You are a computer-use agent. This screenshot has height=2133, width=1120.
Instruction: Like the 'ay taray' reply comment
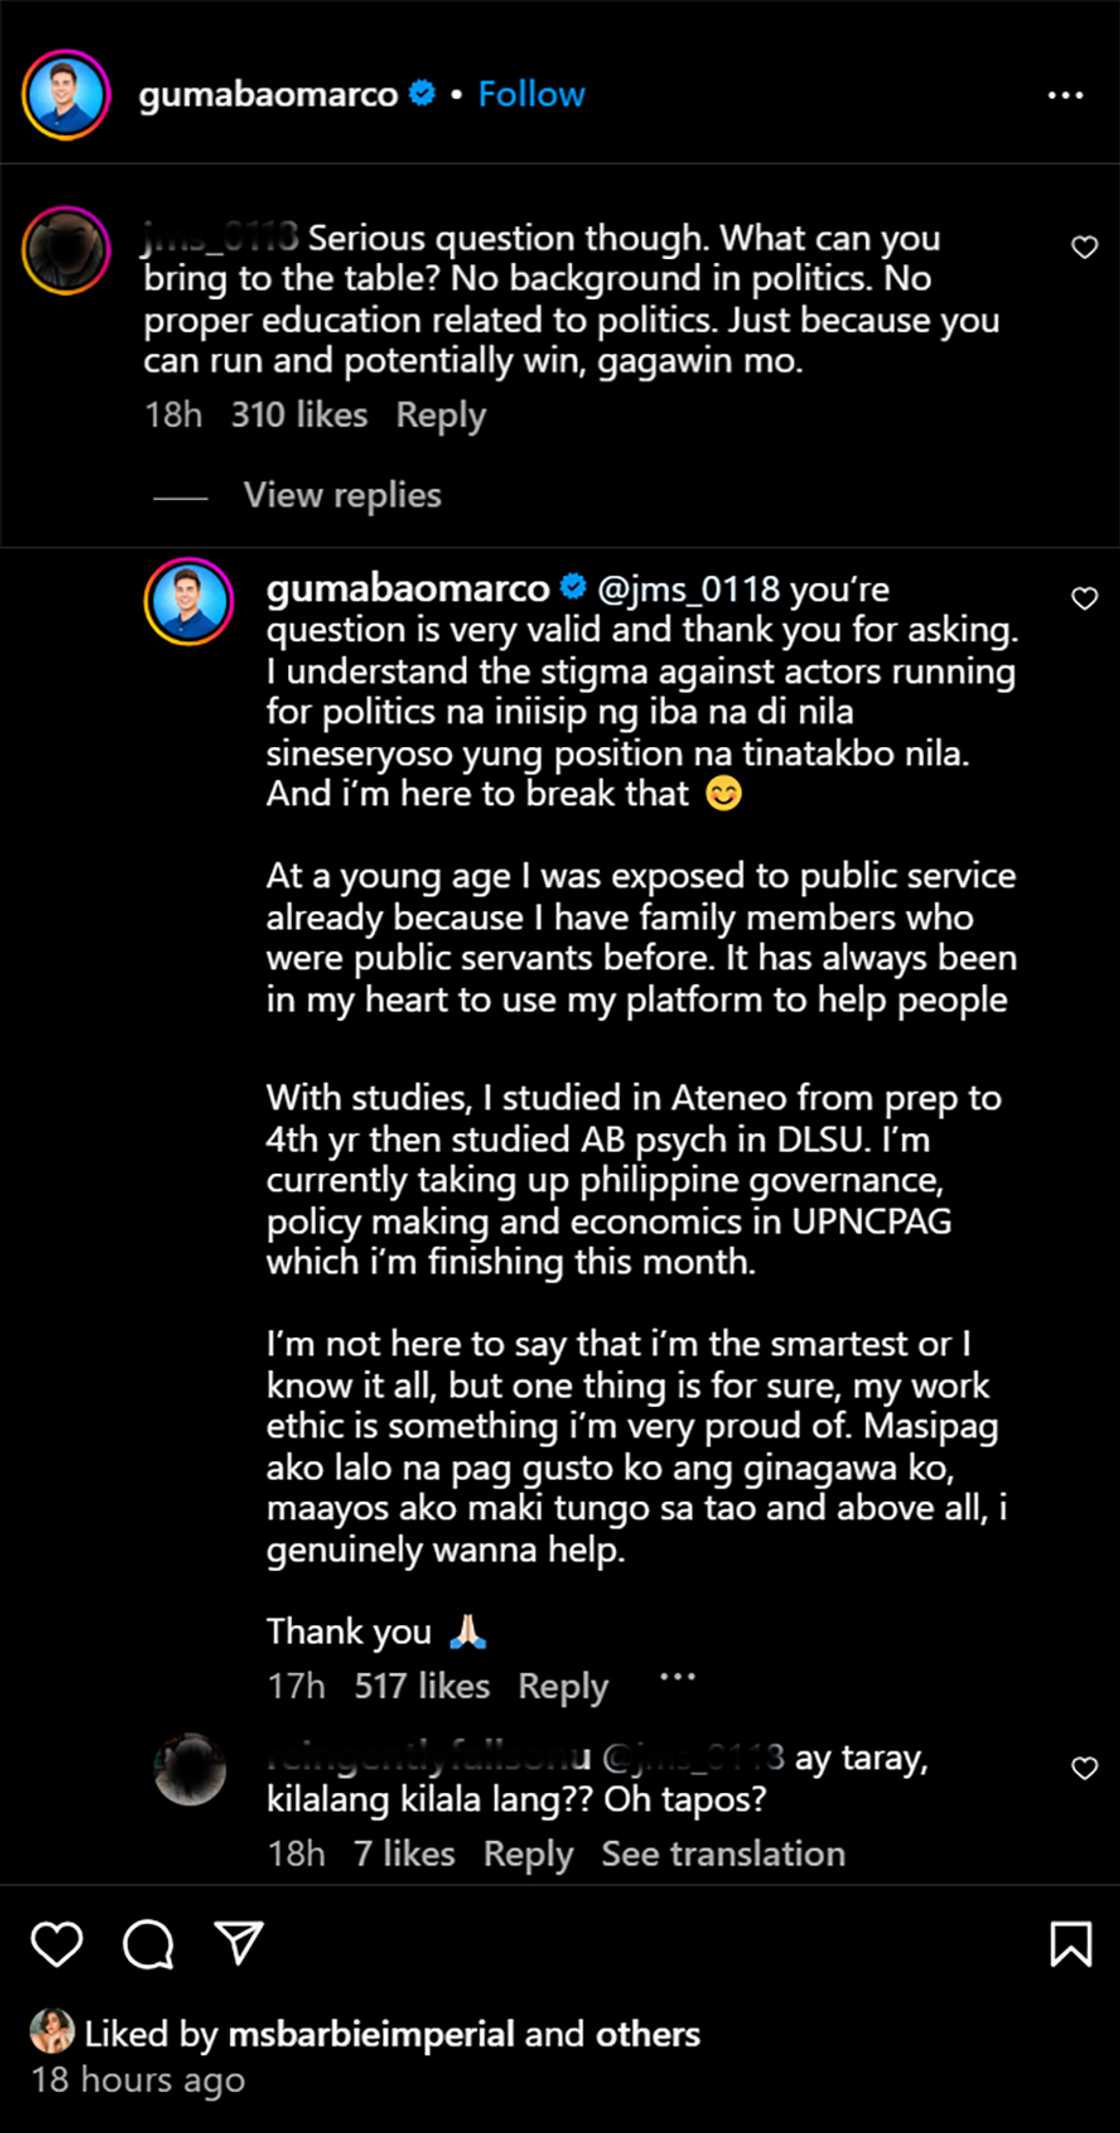[x=1084, y=1768]
